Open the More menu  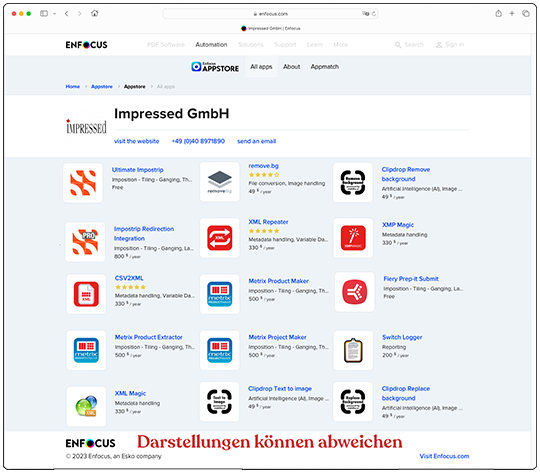click(x=340, y=45)
